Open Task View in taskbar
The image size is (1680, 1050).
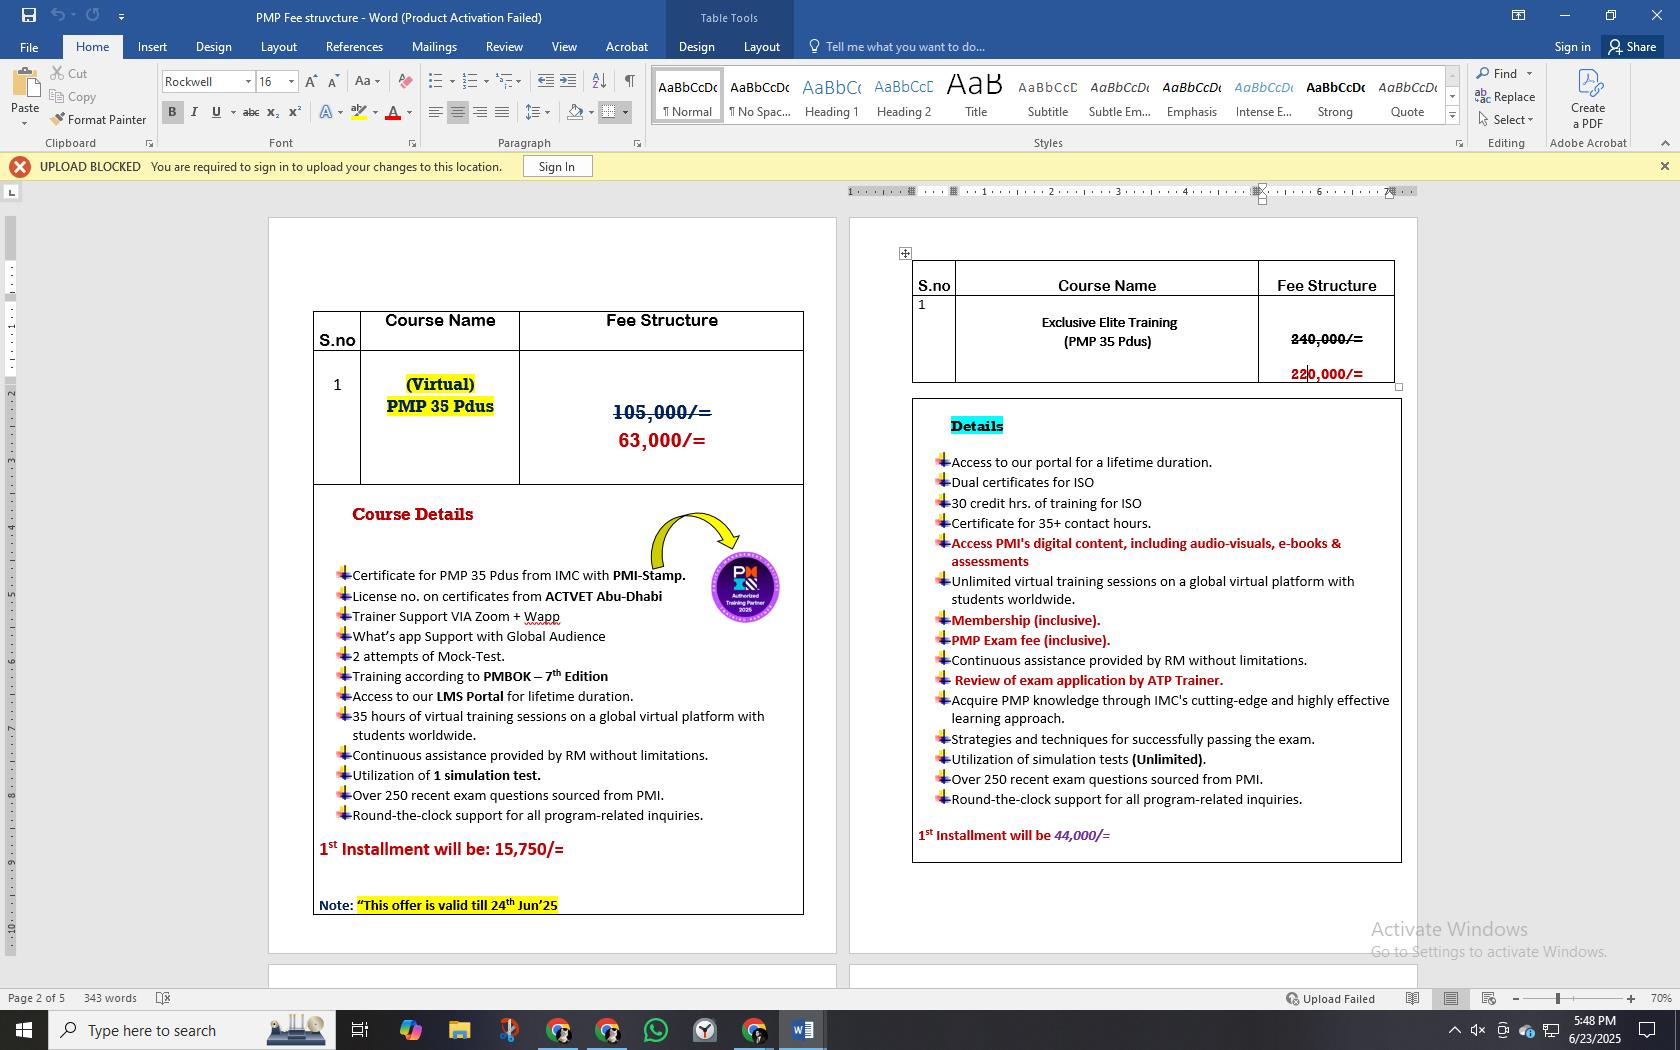[x=360, y=1030]
